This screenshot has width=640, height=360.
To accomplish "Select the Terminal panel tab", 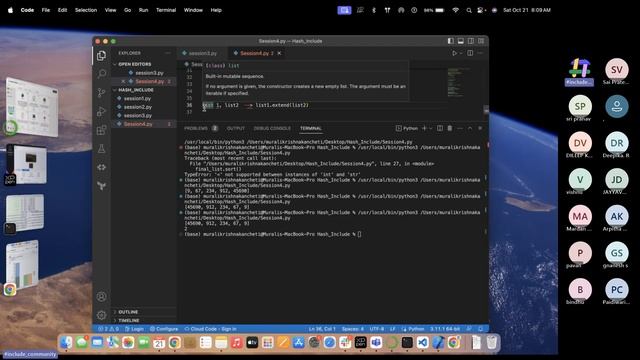I will pos(311,128).
